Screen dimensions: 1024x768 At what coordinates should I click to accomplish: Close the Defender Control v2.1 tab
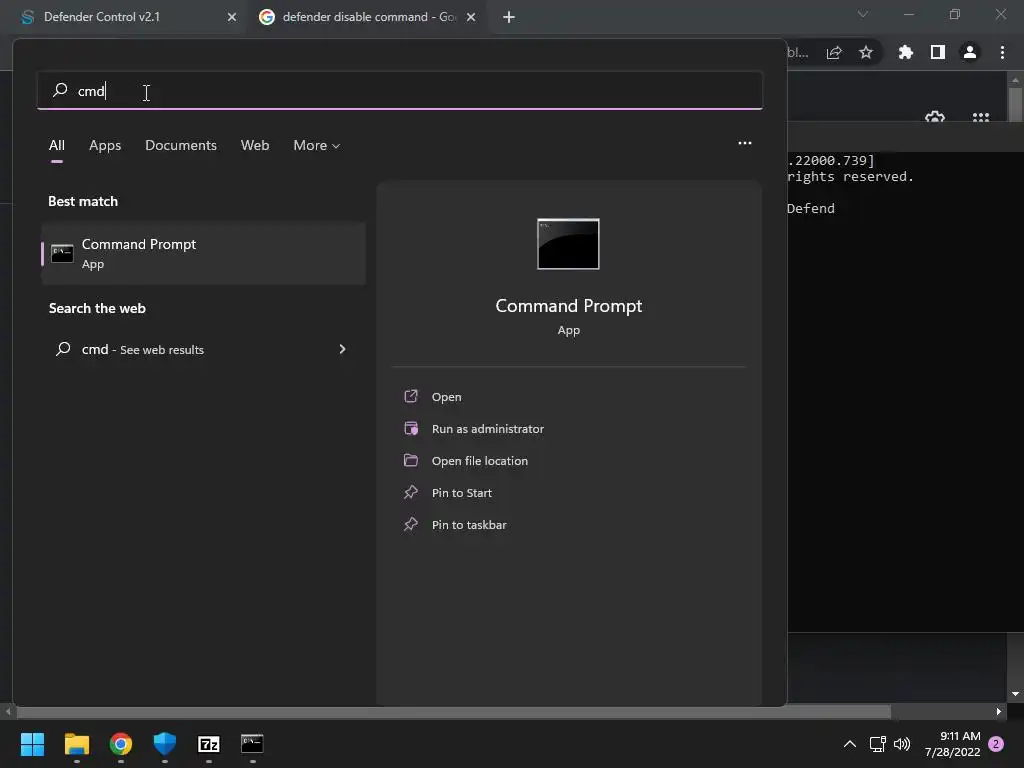(x=232, y=17)
